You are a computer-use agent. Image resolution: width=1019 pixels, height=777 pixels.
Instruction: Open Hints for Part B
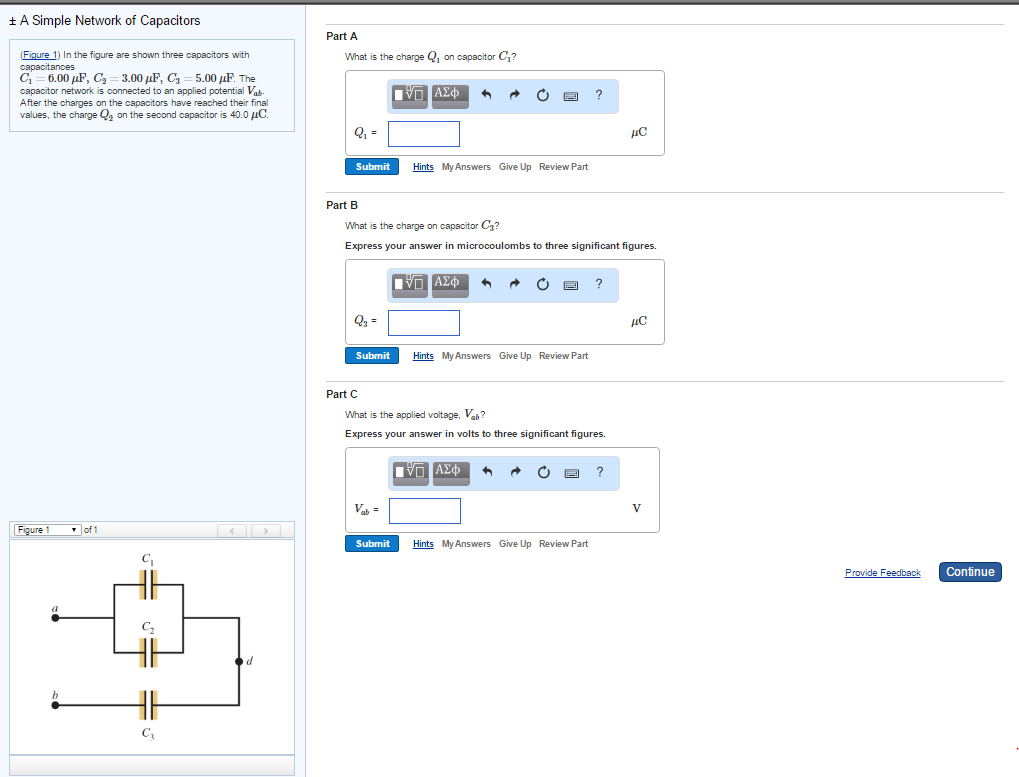click(x=422, y=355)
